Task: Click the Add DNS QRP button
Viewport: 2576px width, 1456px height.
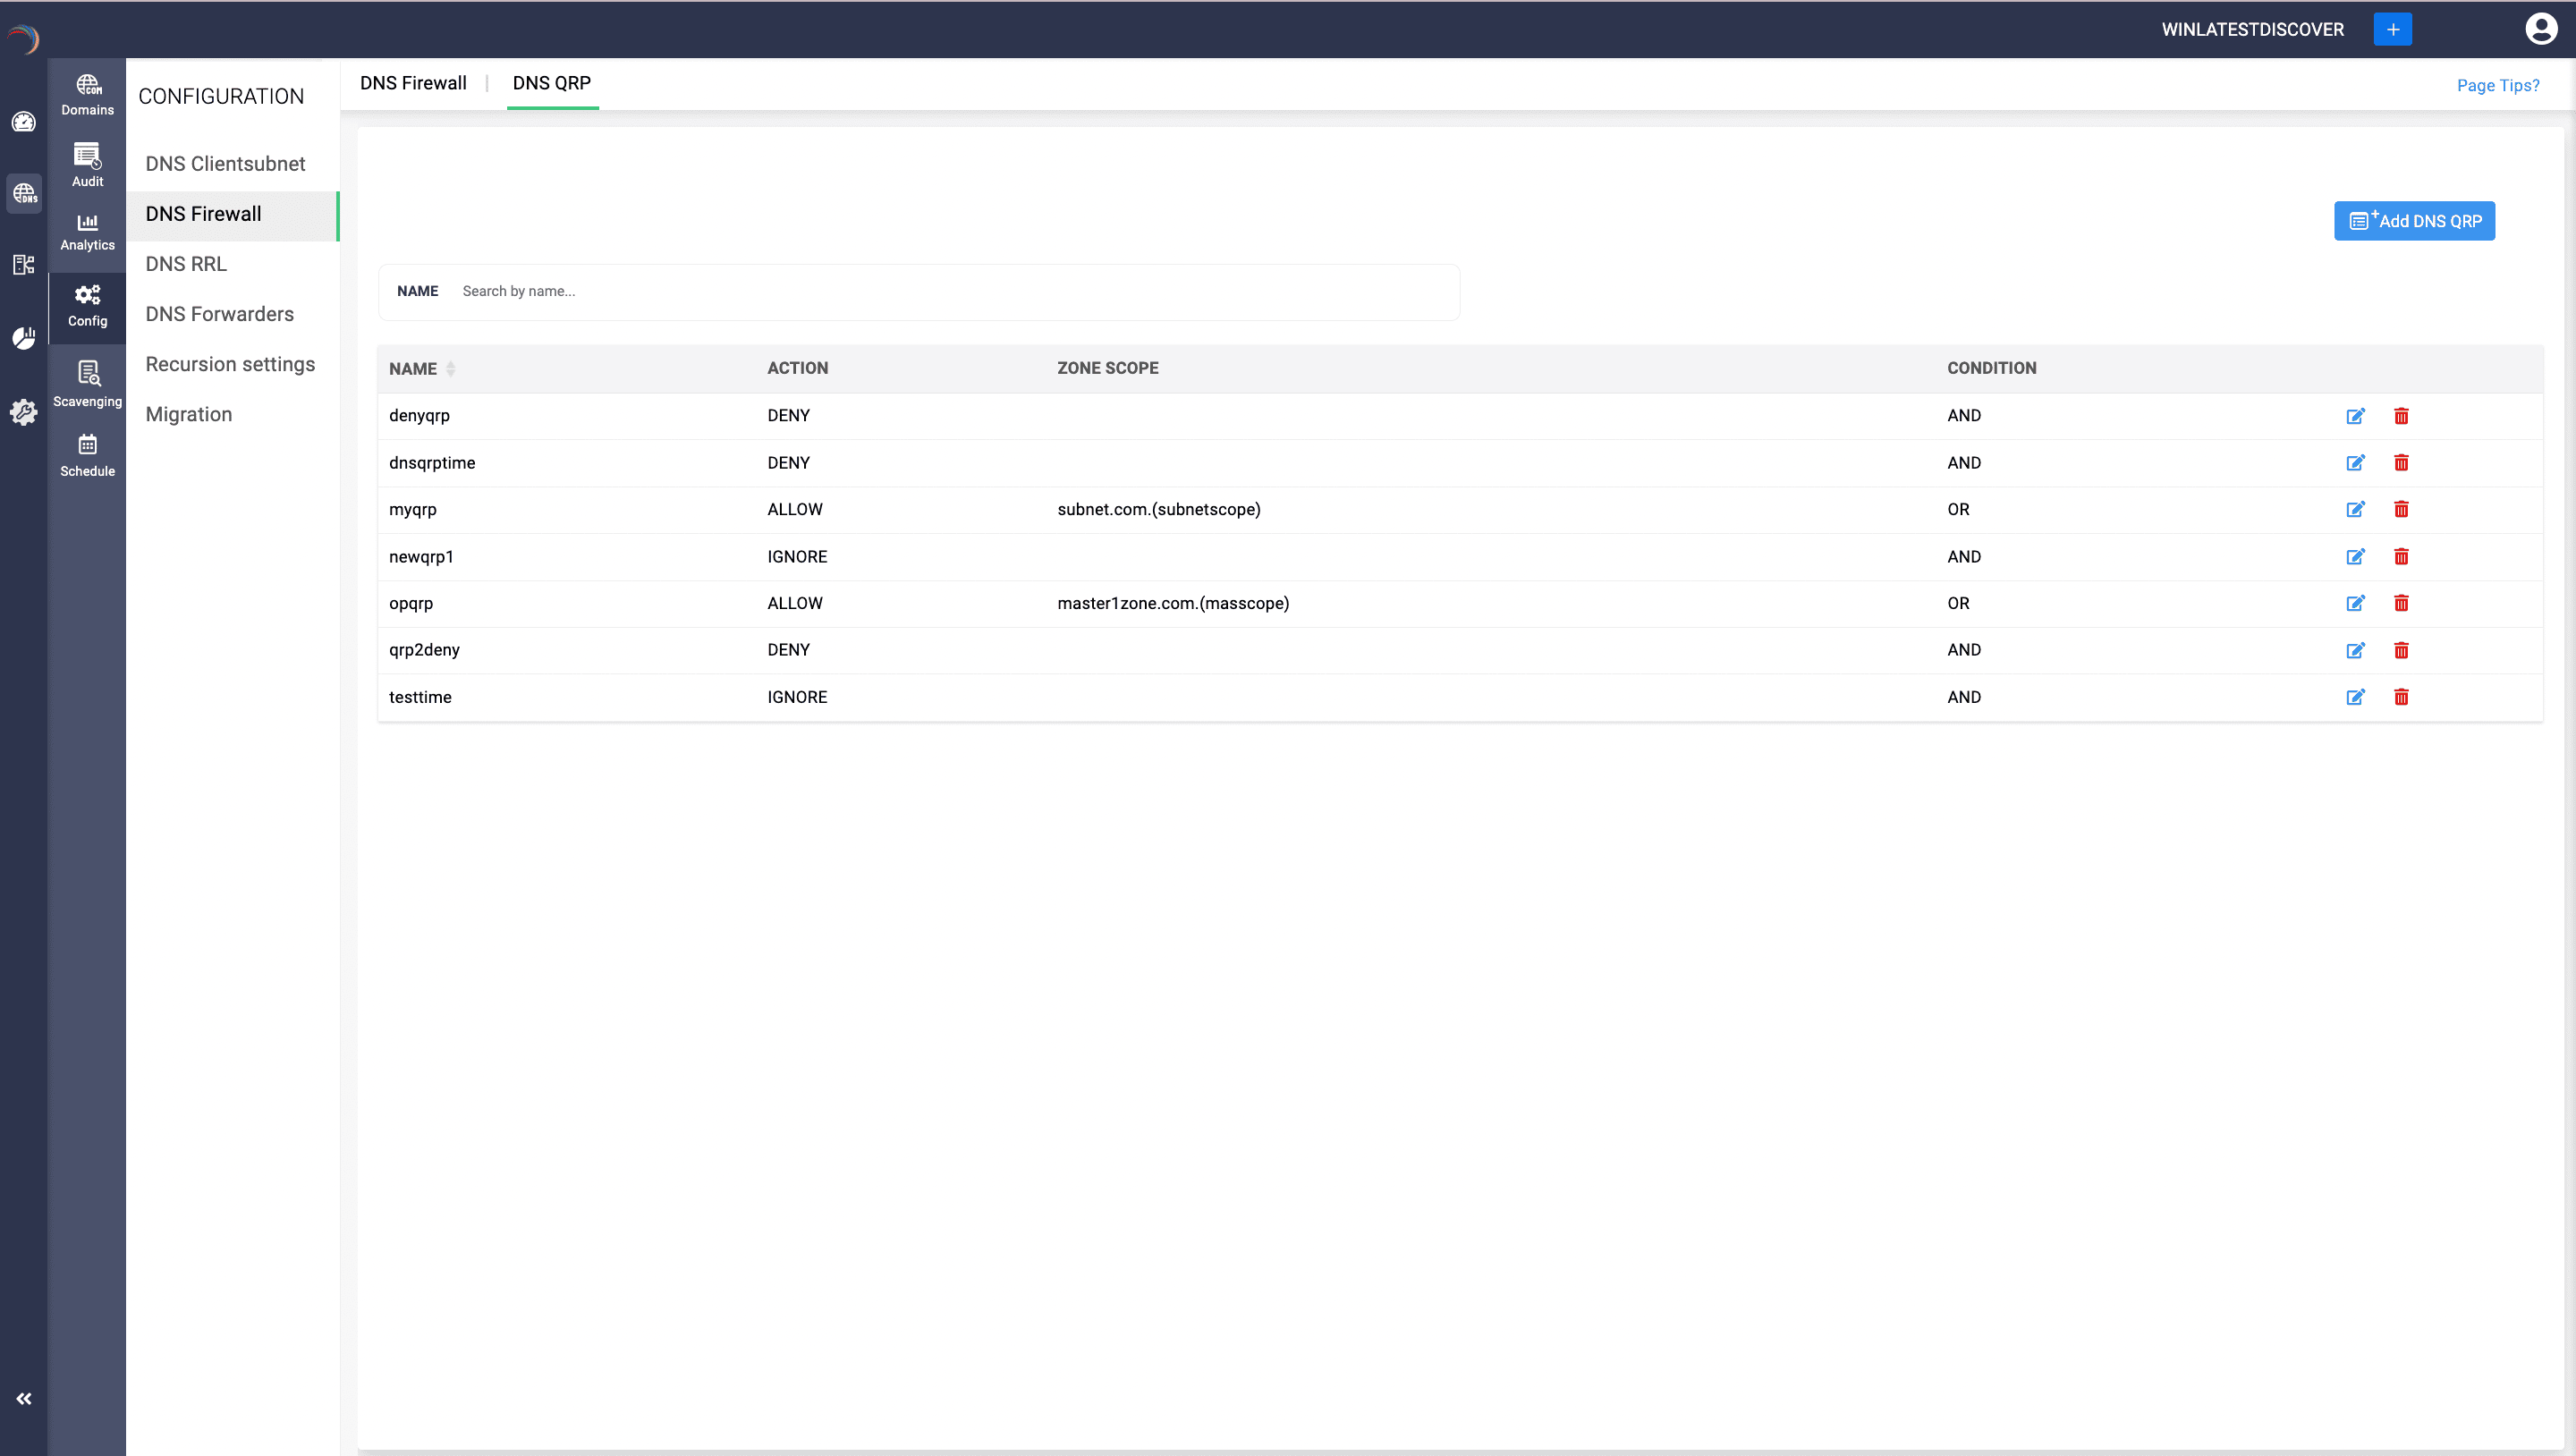Action: (2414, 221)
